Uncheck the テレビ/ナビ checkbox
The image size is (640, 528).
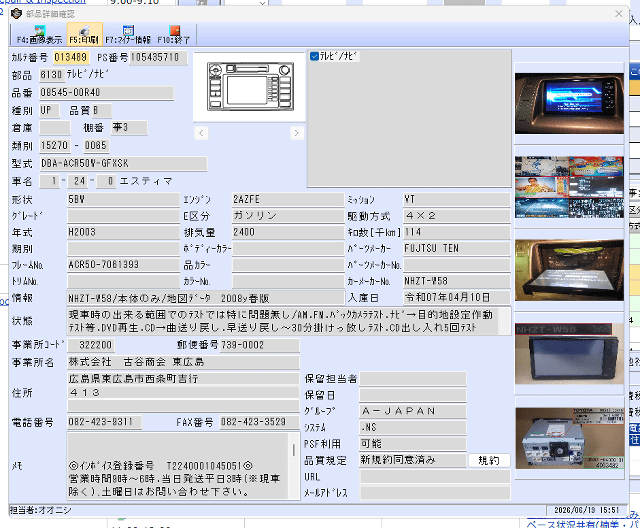click(314, 56)
